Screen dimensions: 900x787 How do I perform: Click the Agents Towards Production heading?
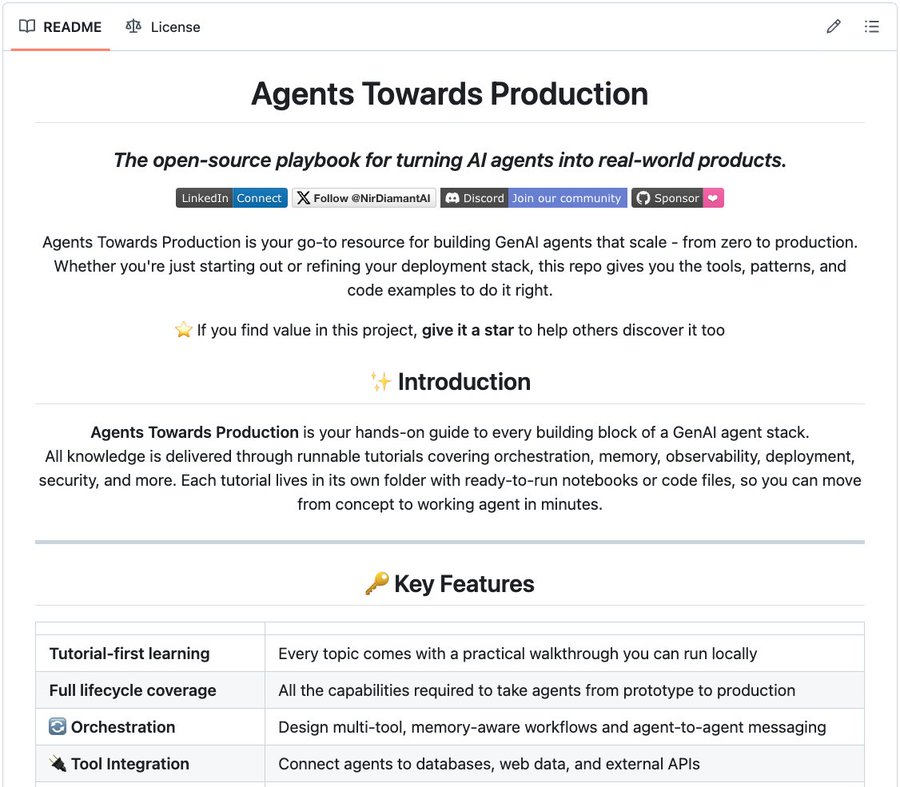point(450,94)
